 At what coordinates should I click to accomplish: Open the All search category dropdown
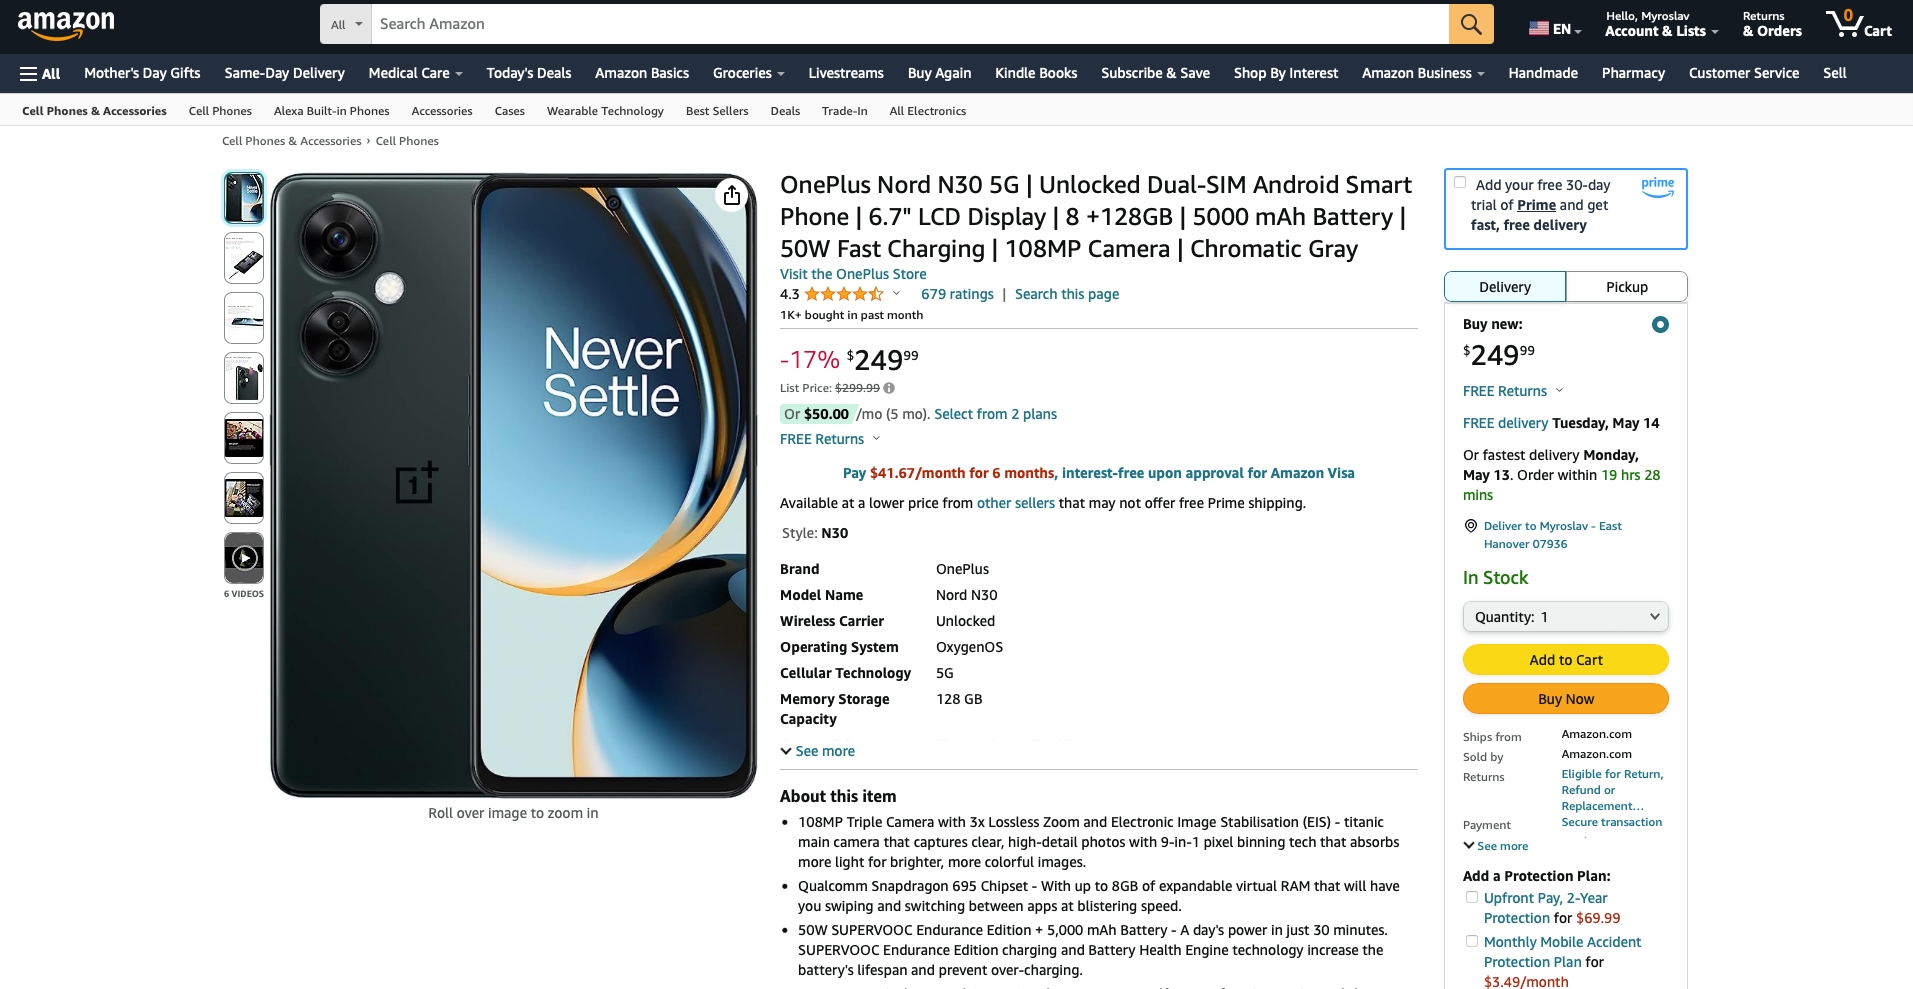(346, 24)
